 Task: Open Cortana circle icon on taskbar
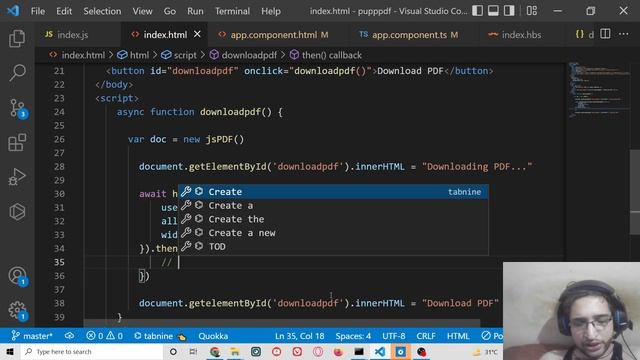point(173,351)
